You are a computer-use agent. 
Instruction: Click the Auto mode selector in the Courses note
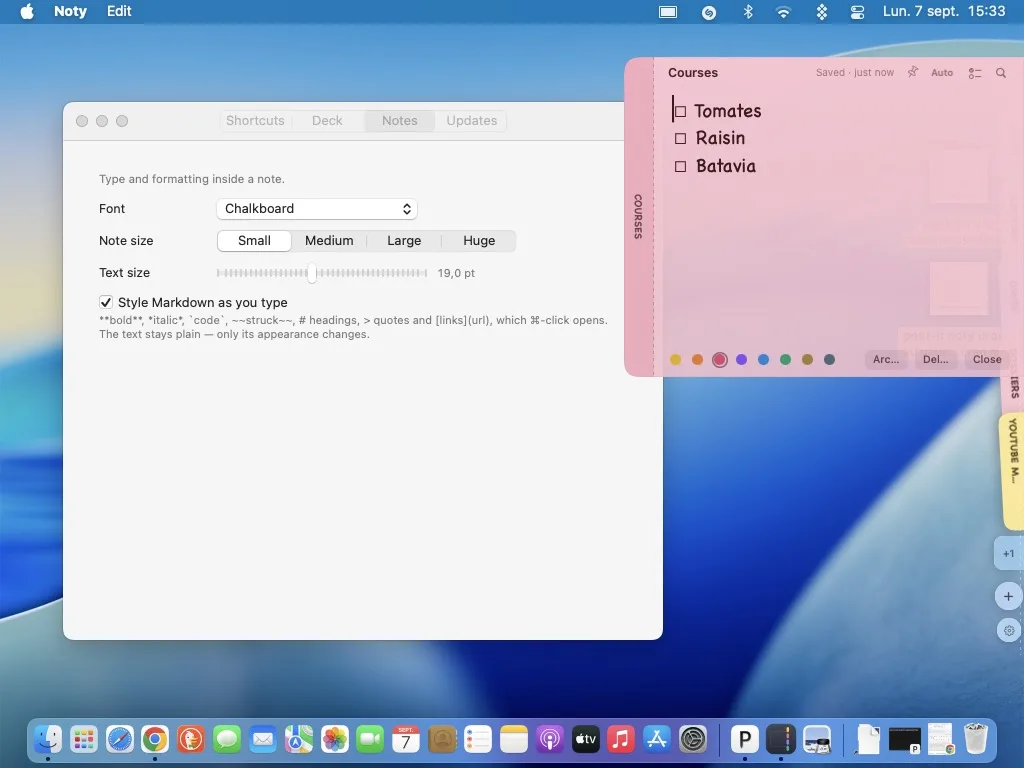tap(942, 73)
